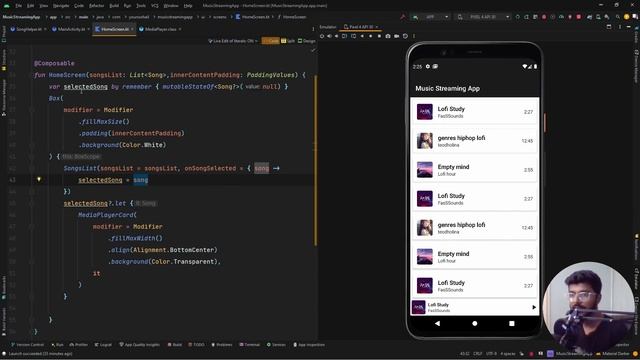Click the UTF-8 encoding in status bar
Screen dimensions: 640x360
click(x=491, y=353)
